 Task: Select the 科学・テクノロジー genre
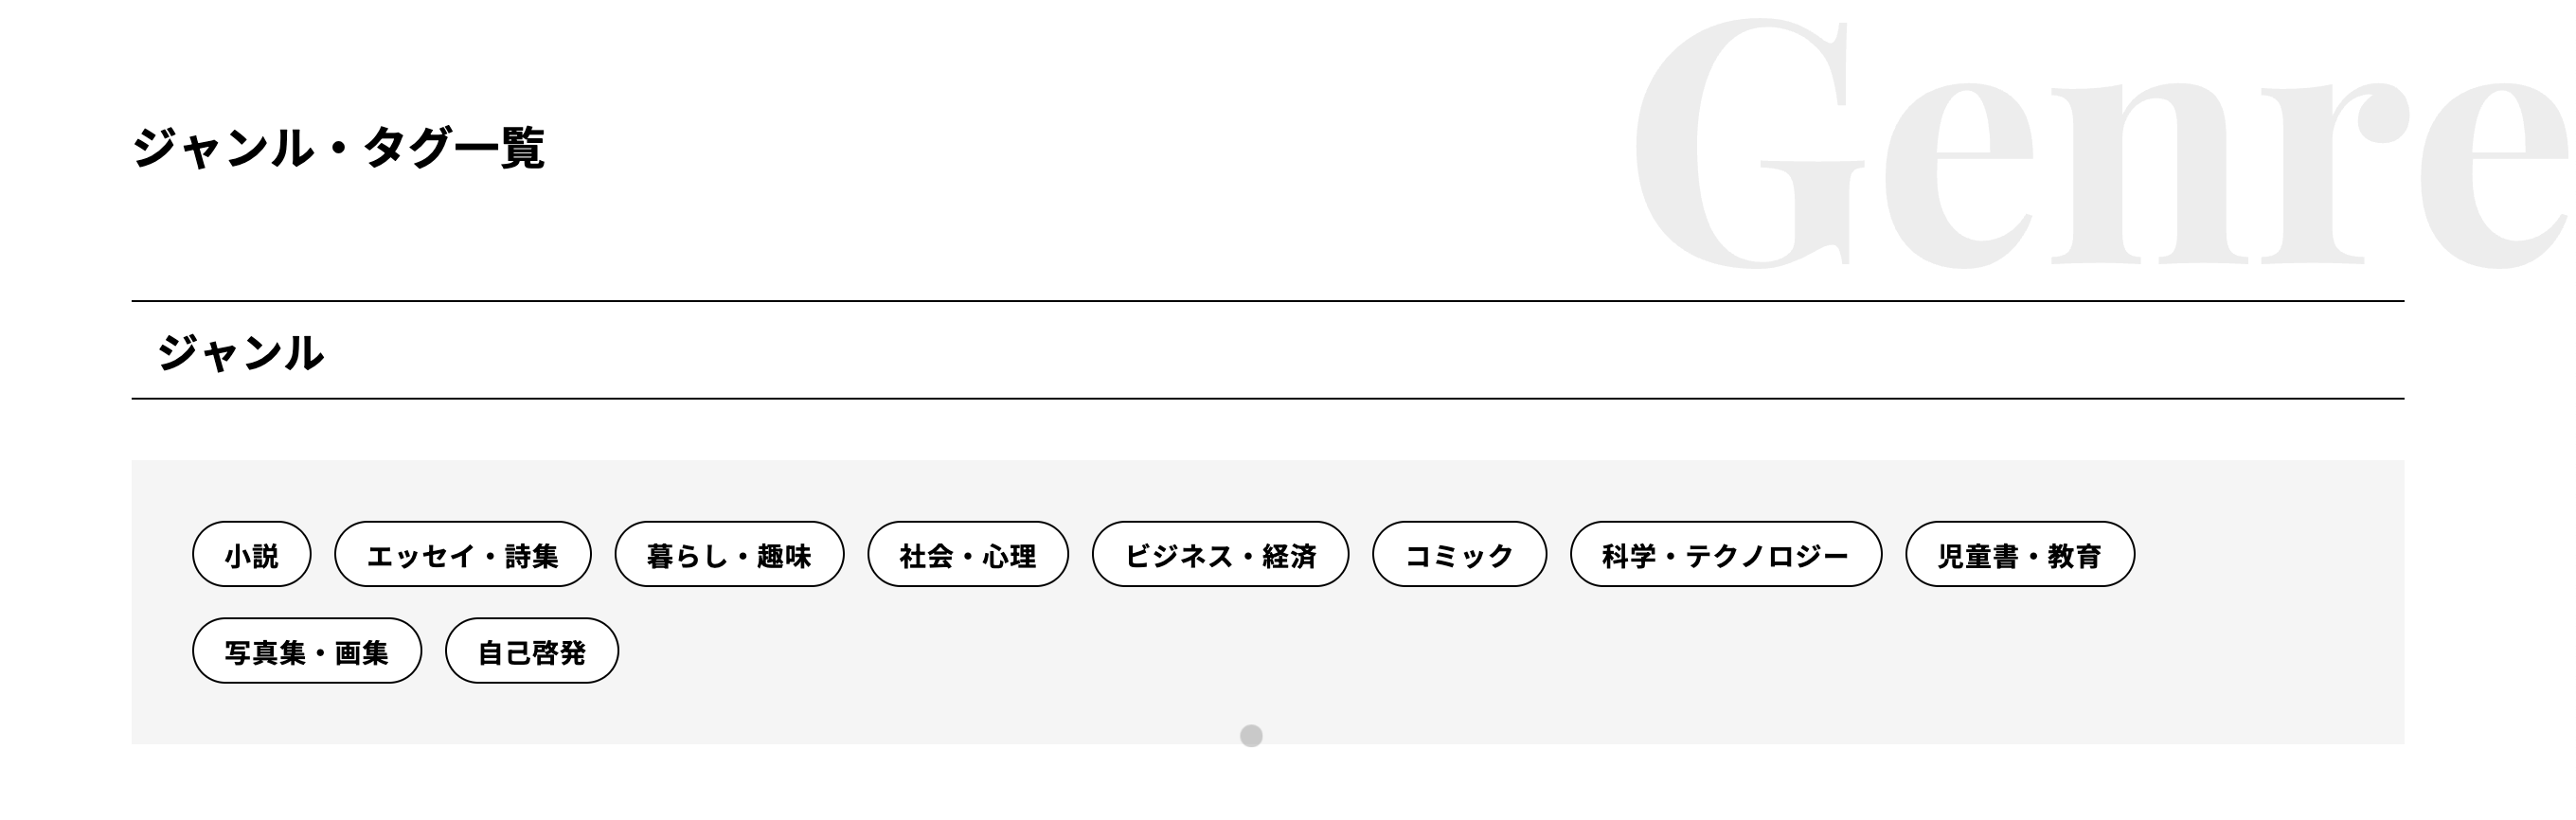(1727, 554)
